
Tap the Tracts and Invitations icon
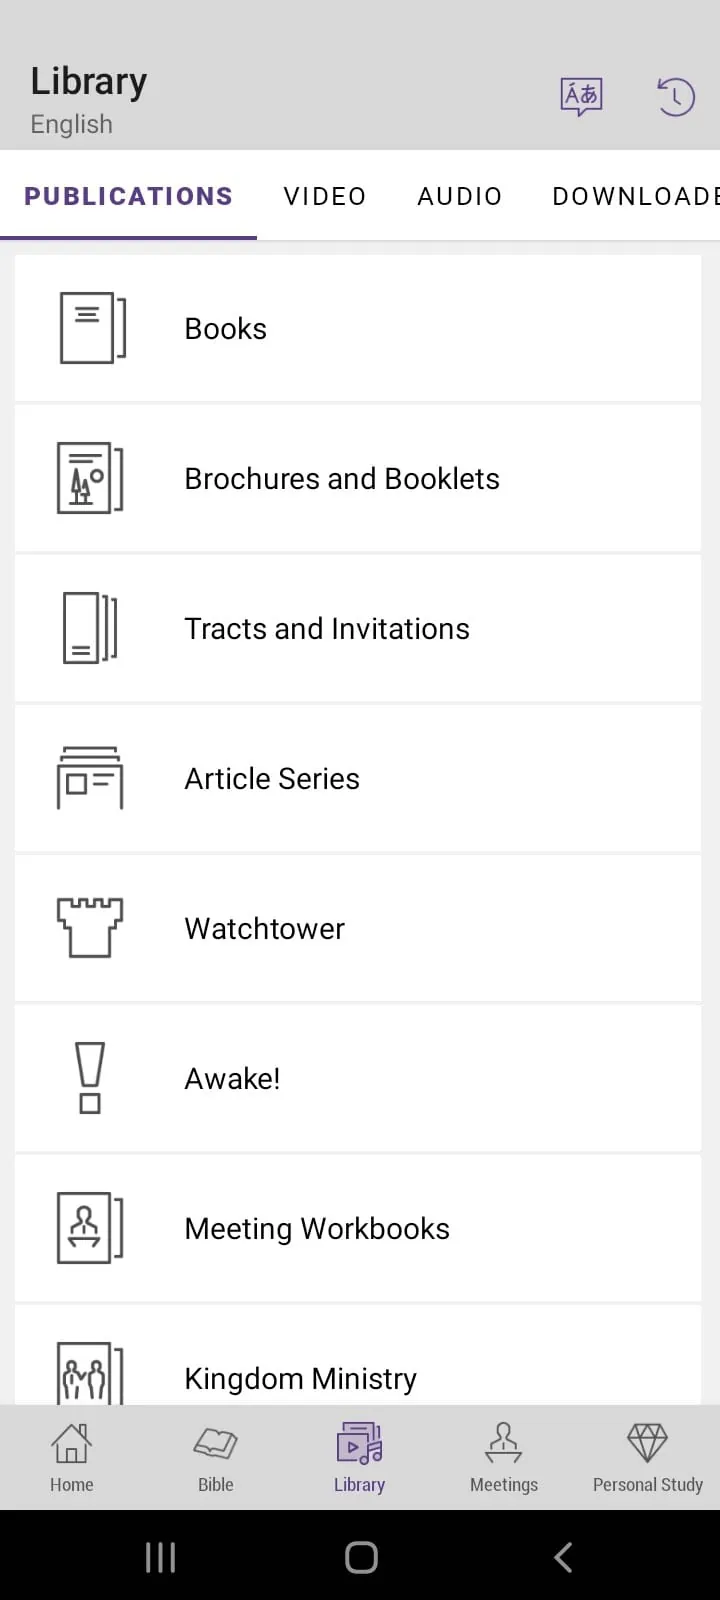click(90, 628)
